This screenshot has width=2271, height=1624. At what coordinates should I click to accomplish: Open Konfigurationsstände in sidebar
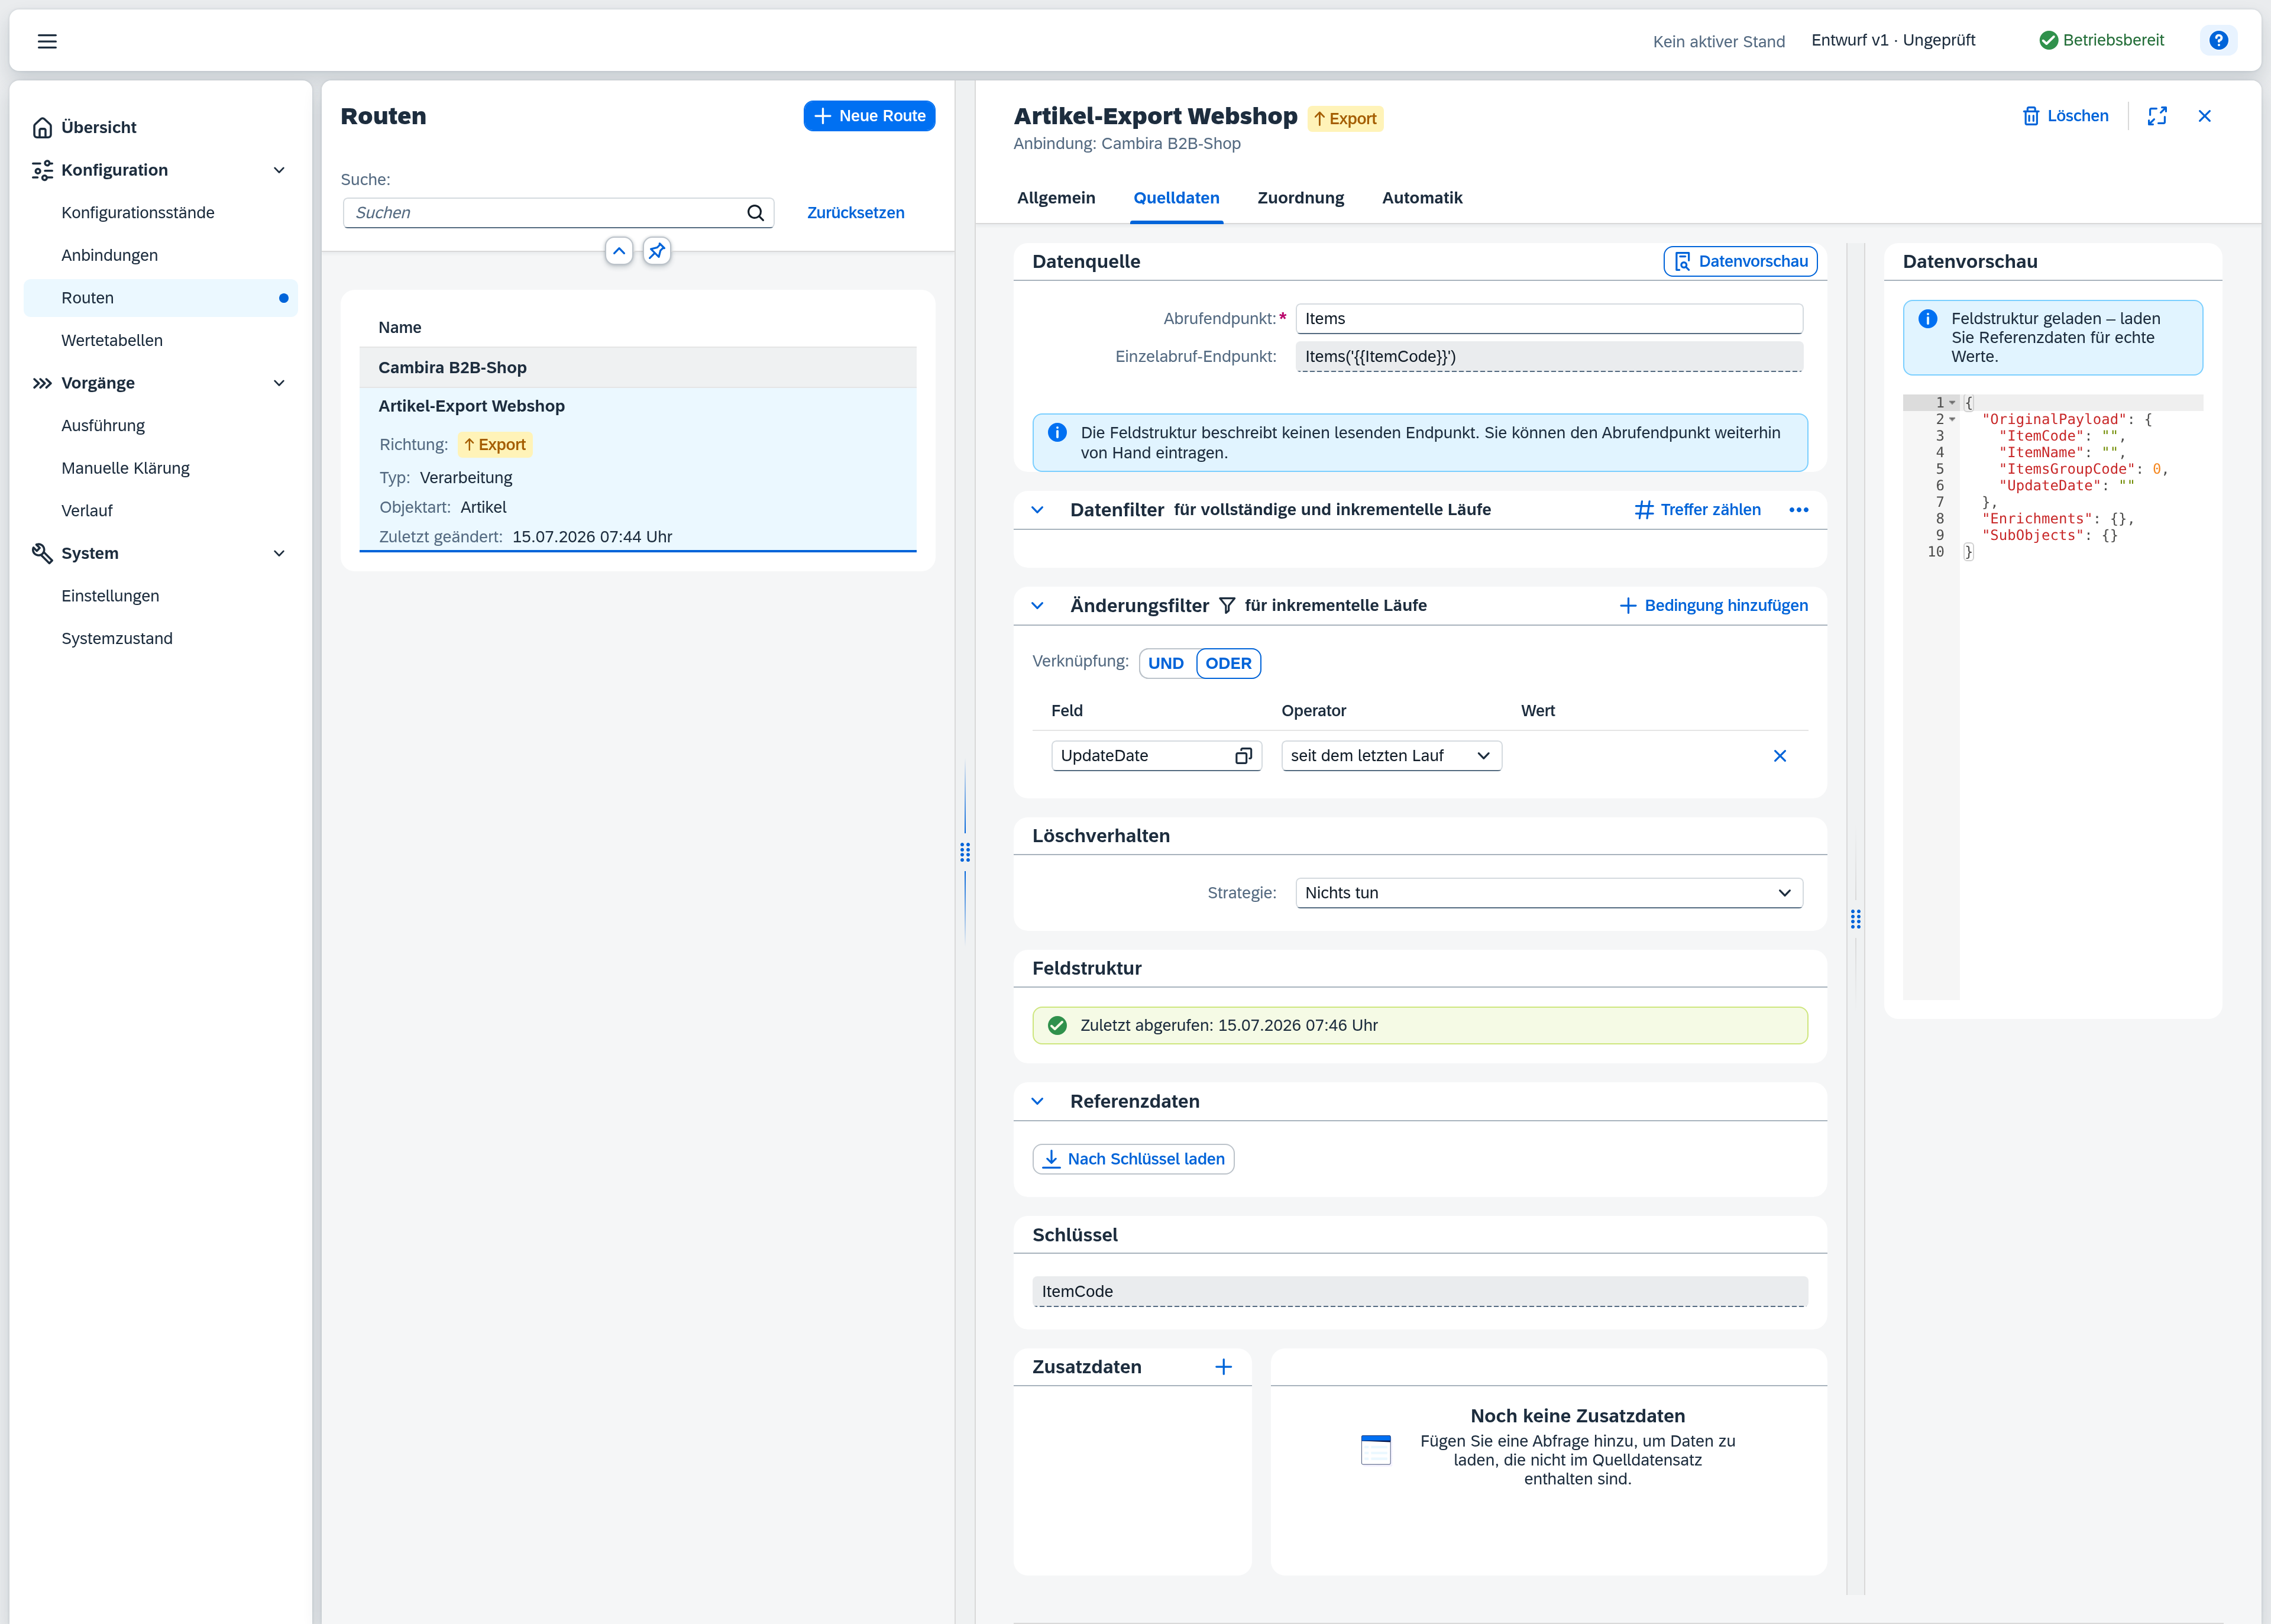(160, 213)
